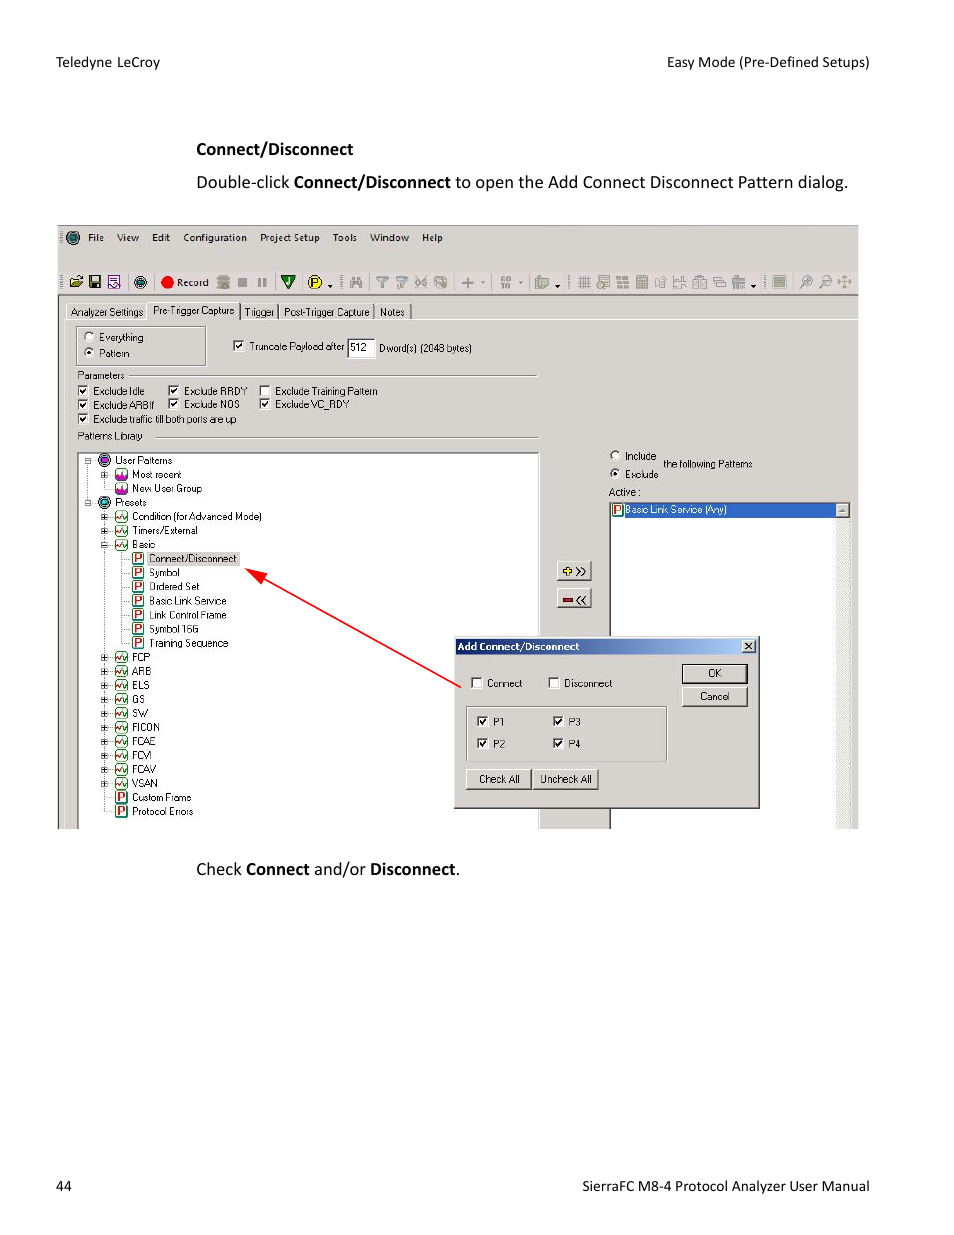Screen dimensions: 954x1235
Task: Toggle the Exclude VC_RDY checkbox
Action: (x=265, y=404)
